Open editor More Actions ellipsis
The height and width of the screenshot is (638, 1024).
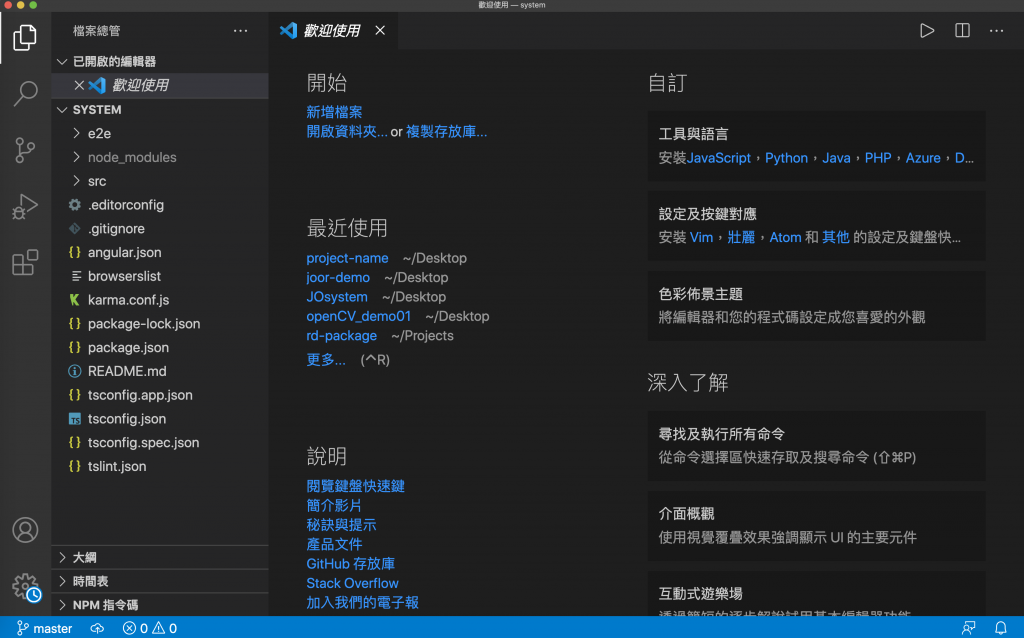[996, 31]
